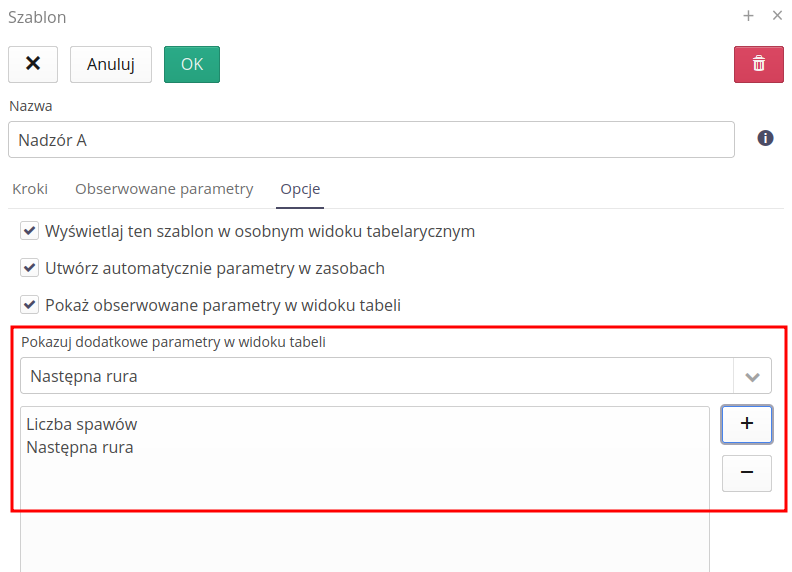This screenshot has height=572, width=792.
Task: Select the Opcje tab
Action: pos(300,189)
